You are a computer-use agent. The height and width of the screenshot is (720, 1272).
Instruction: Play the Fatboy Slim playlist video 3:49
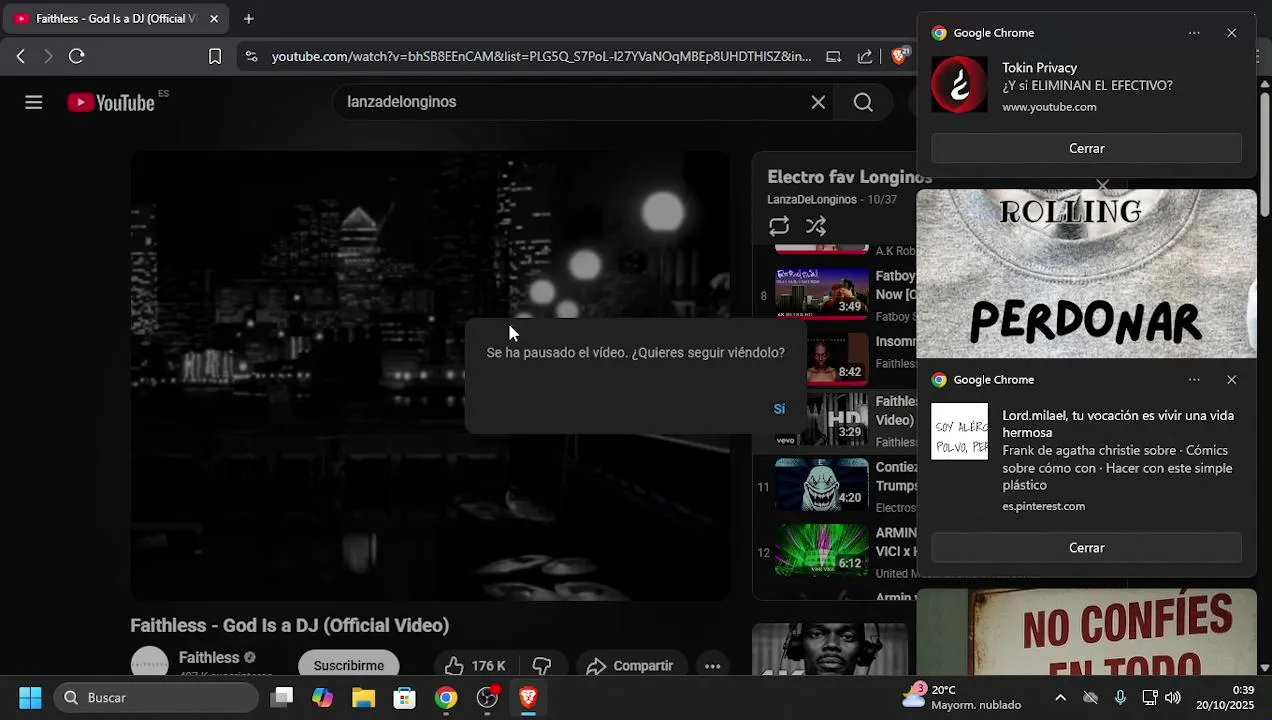coord(821,291)
